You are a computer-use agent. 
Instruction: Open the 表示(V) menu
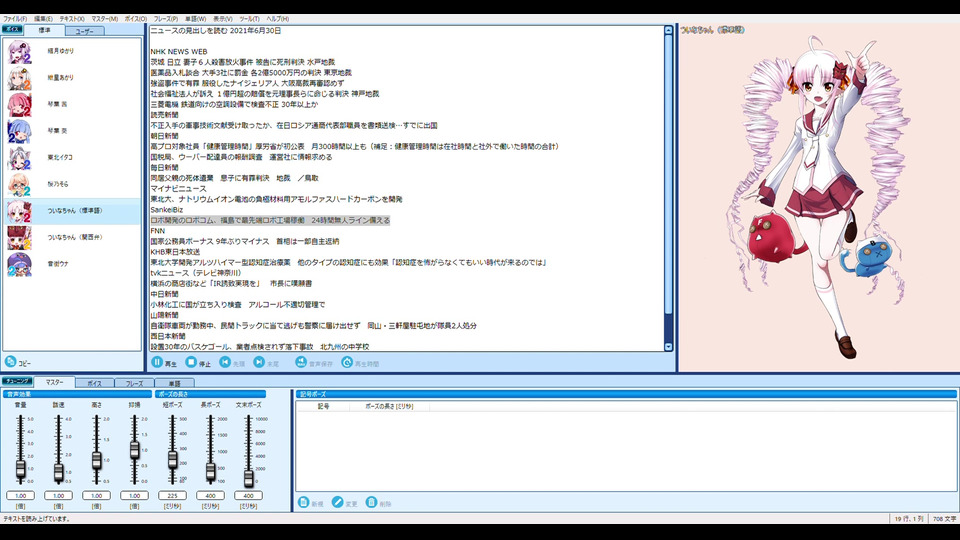[222, 19]
